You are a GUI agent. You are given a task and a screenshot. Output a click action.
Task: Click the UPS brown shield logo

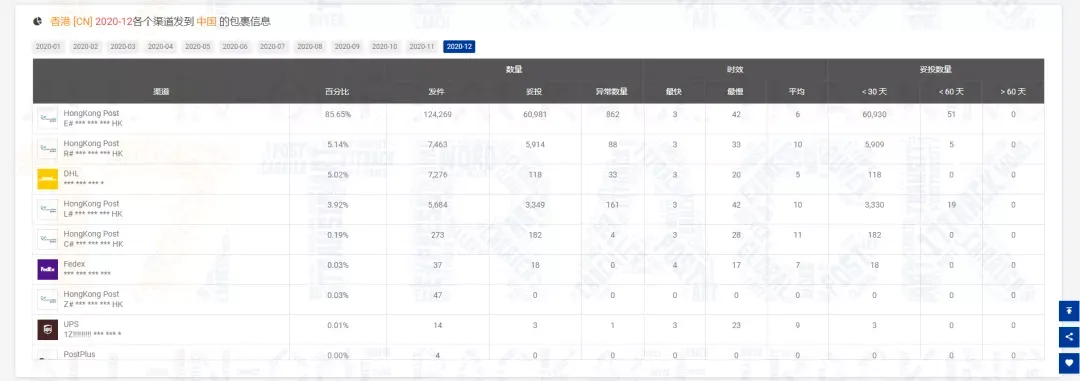point(48,329)
